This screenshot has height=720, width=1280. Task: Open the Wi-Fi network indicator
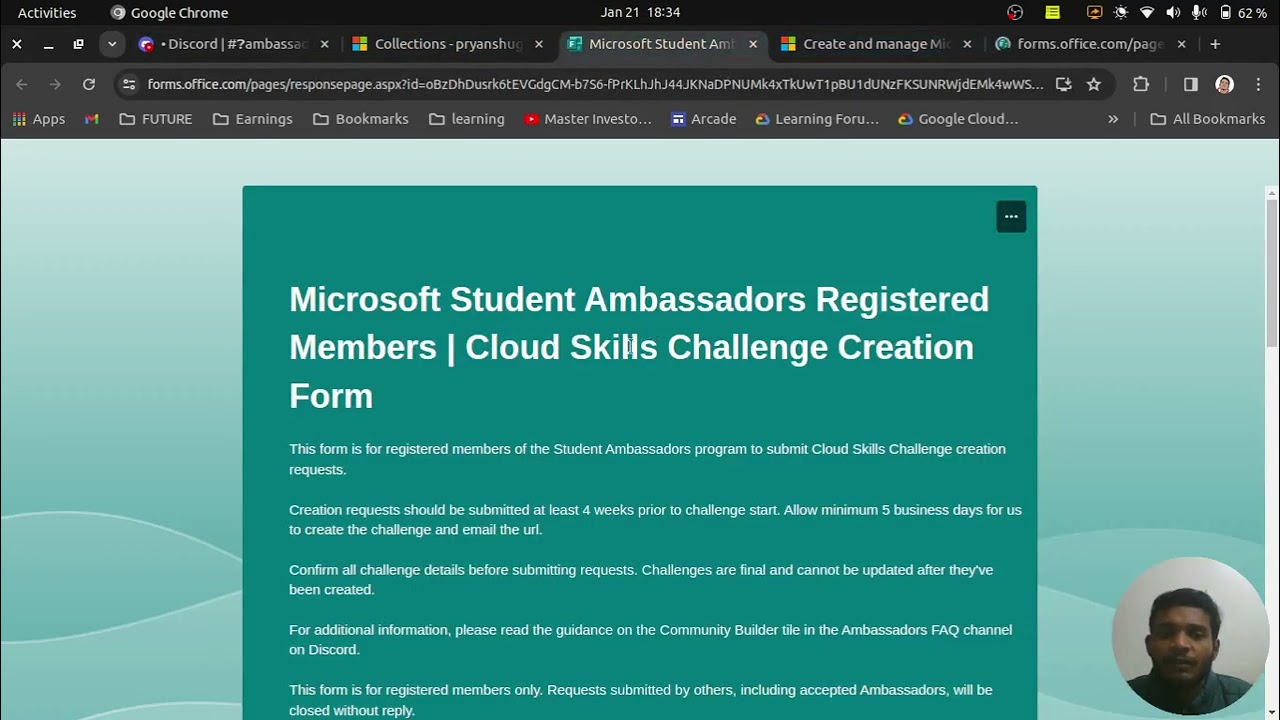point(1147,13)
